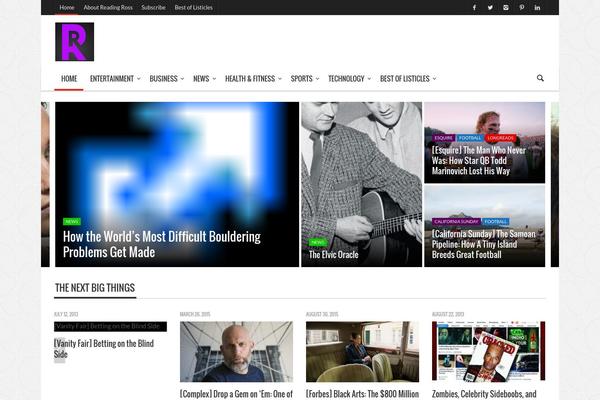Click FOOTBALL tag on Marinovich article
Screen dimensions: 600x400
pyautogui.click(x=470, y=138)
